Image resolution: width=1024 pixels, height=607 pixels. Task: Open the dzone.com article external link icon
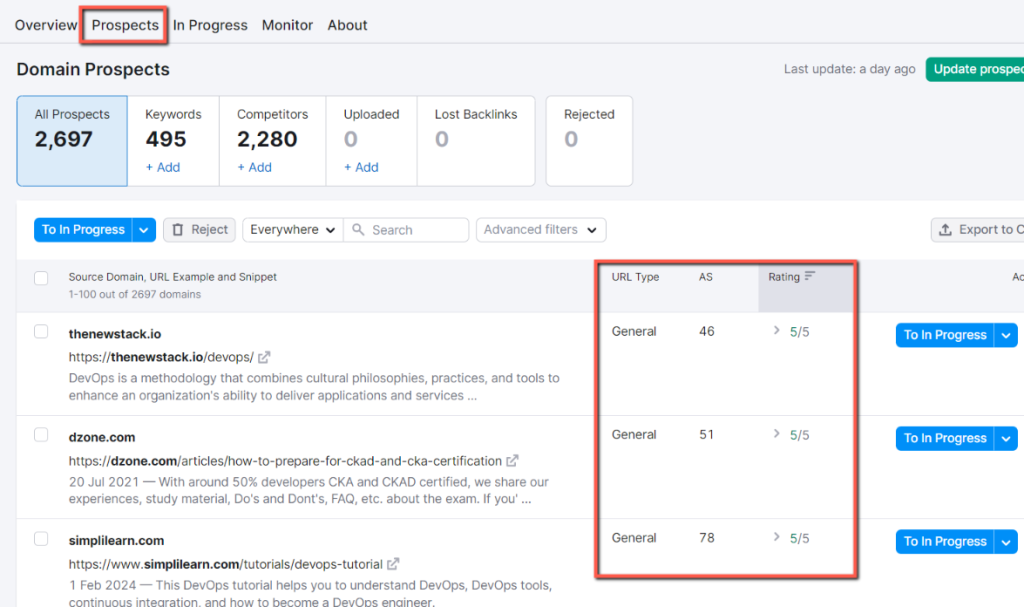(512, 460)
